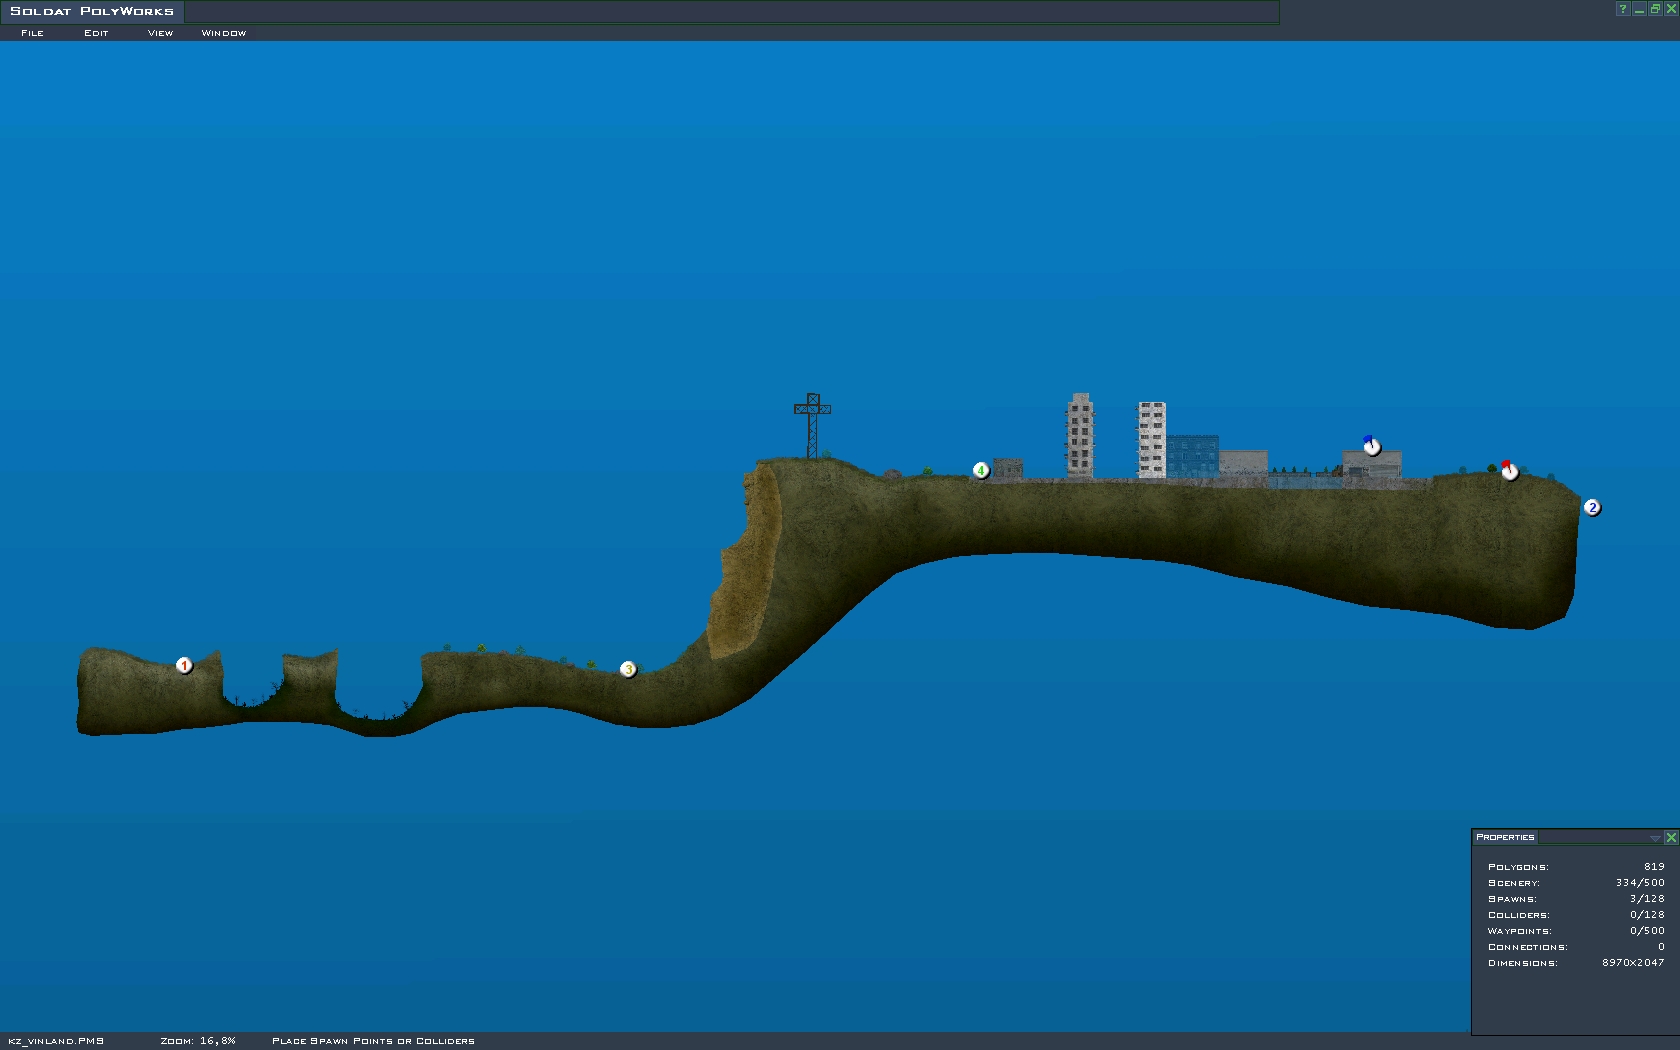Open the File menu
1680x1050 pixels.
point(32,33)
